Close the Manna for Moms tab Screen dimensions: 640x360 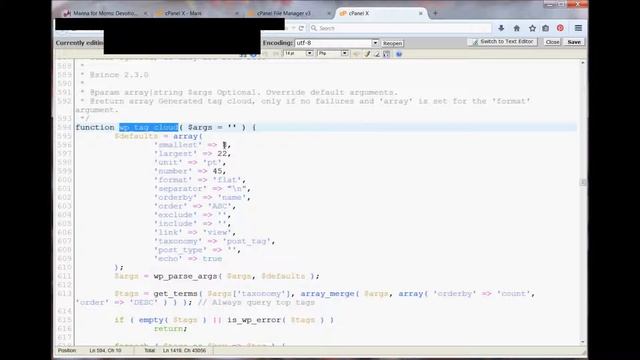[145, 13]
